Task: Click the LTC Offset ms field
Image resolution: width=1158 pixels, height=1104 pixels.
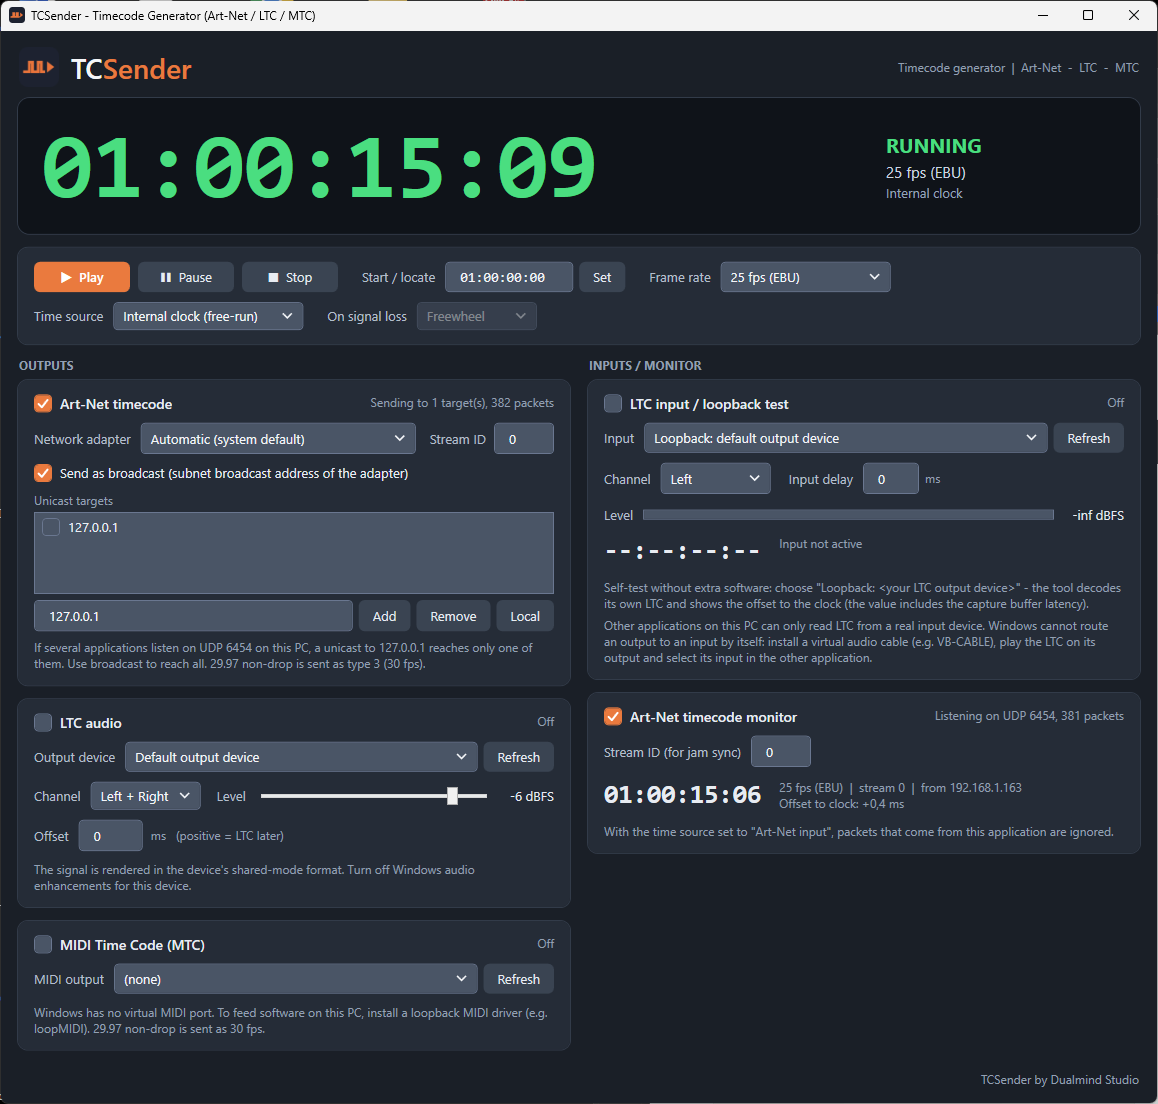Action: (111, 836)
